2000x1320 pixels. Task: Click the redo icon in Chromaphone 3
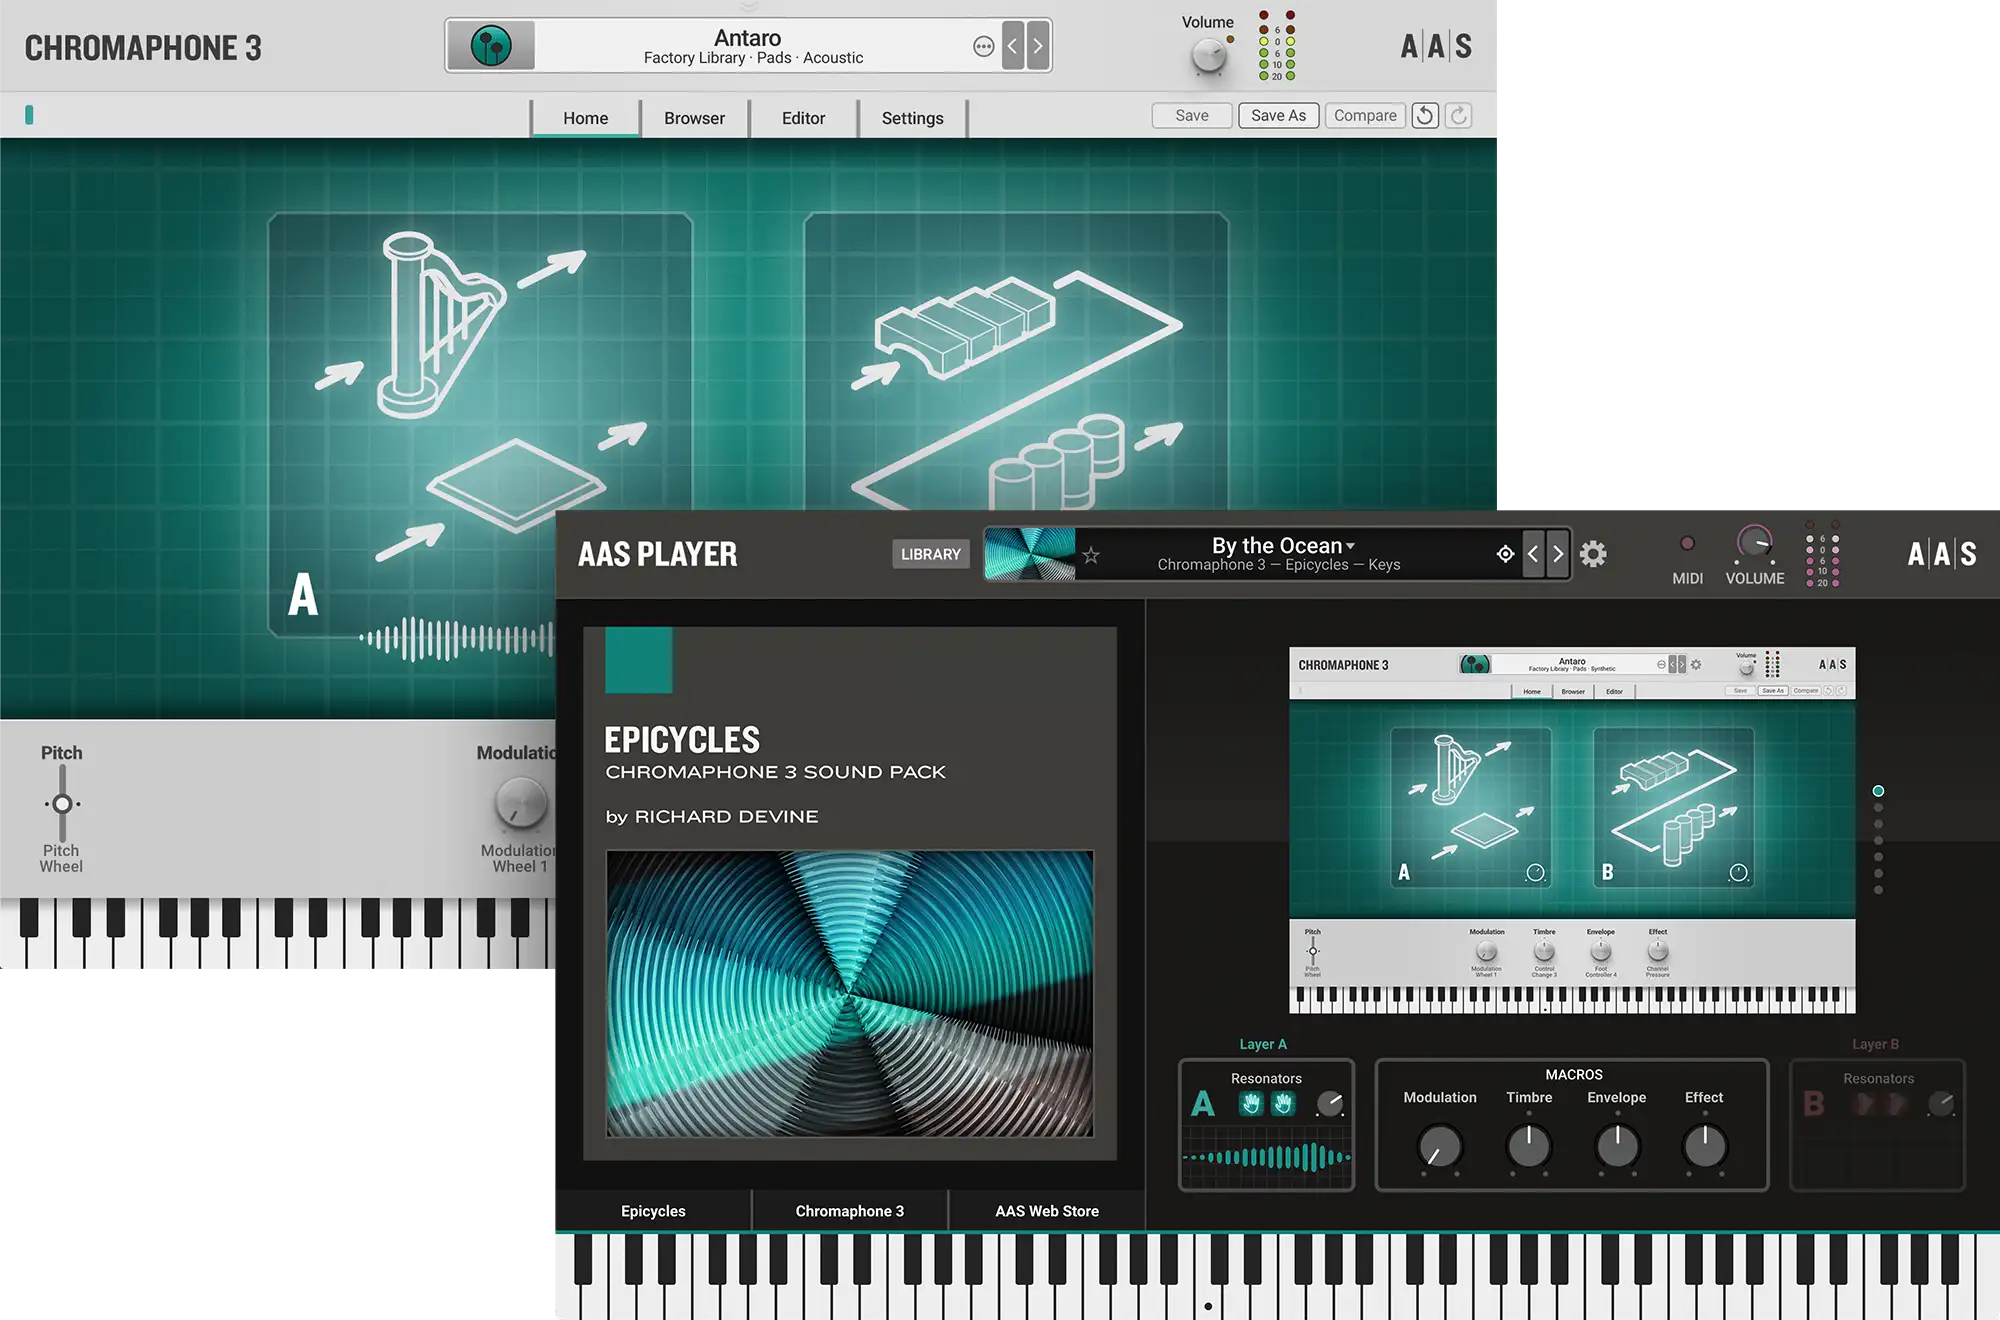tap(1459, 115)
